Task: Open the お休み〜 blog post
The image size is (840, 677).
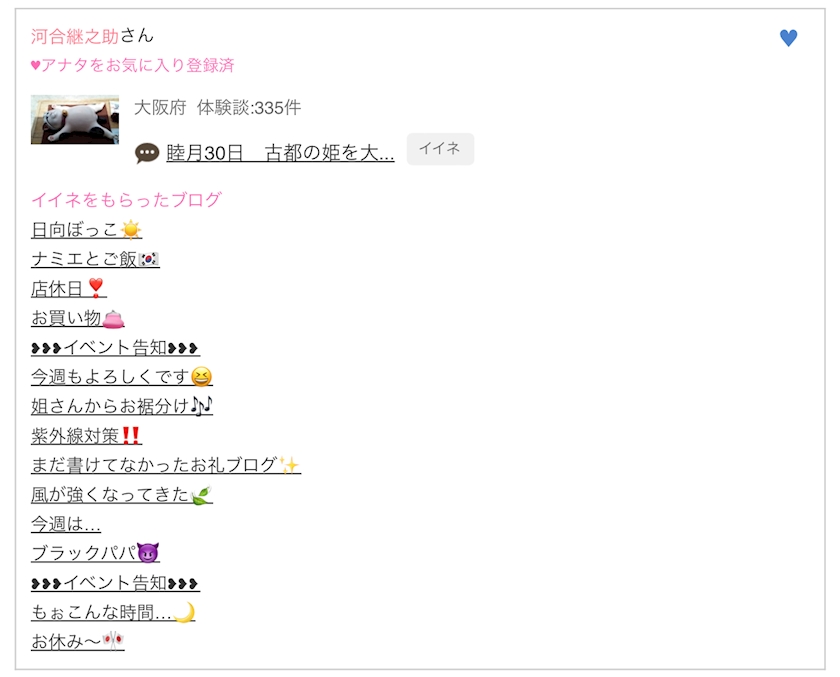Action: coord(78,641)
